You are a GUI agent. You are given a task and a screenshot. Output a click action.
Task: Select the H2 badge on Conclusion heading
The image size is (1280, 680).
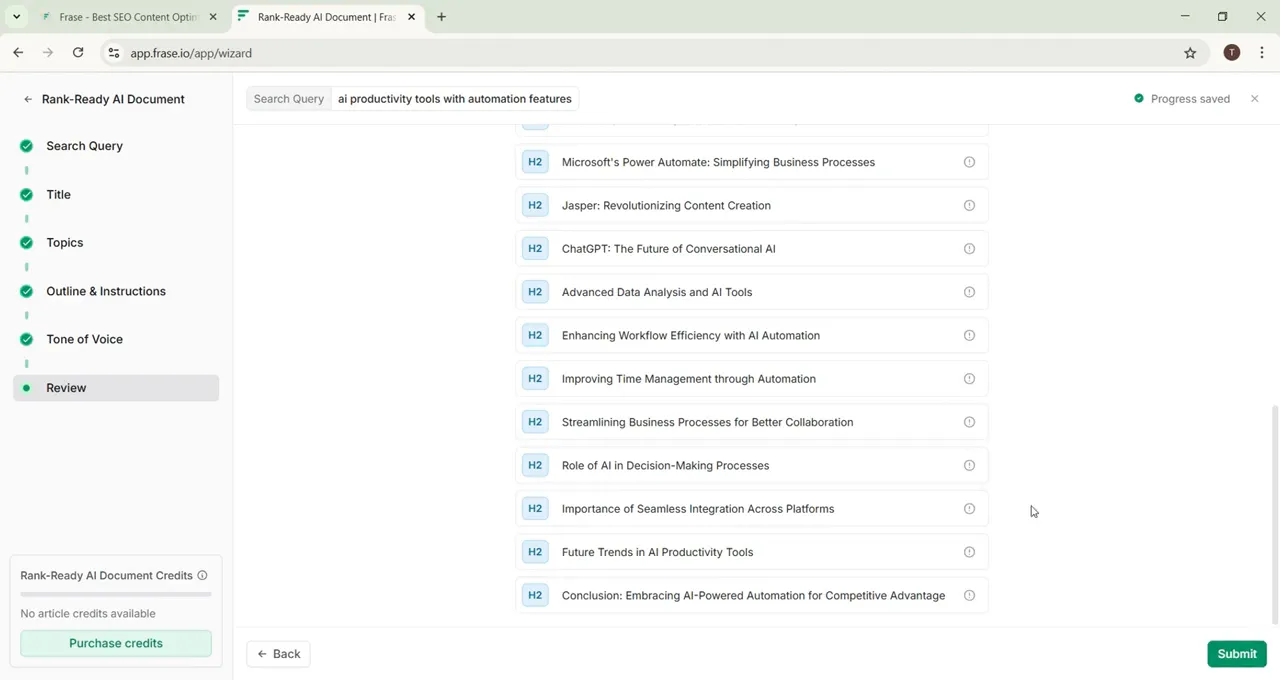coord(535,596)
